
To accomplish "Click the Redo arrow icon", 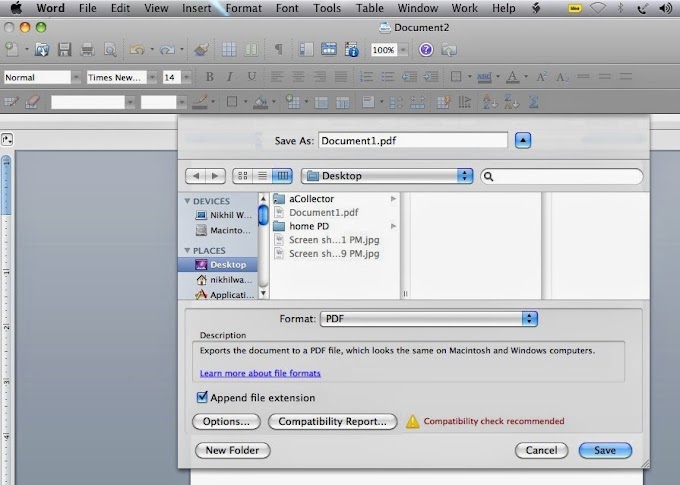I will [167, 50].
